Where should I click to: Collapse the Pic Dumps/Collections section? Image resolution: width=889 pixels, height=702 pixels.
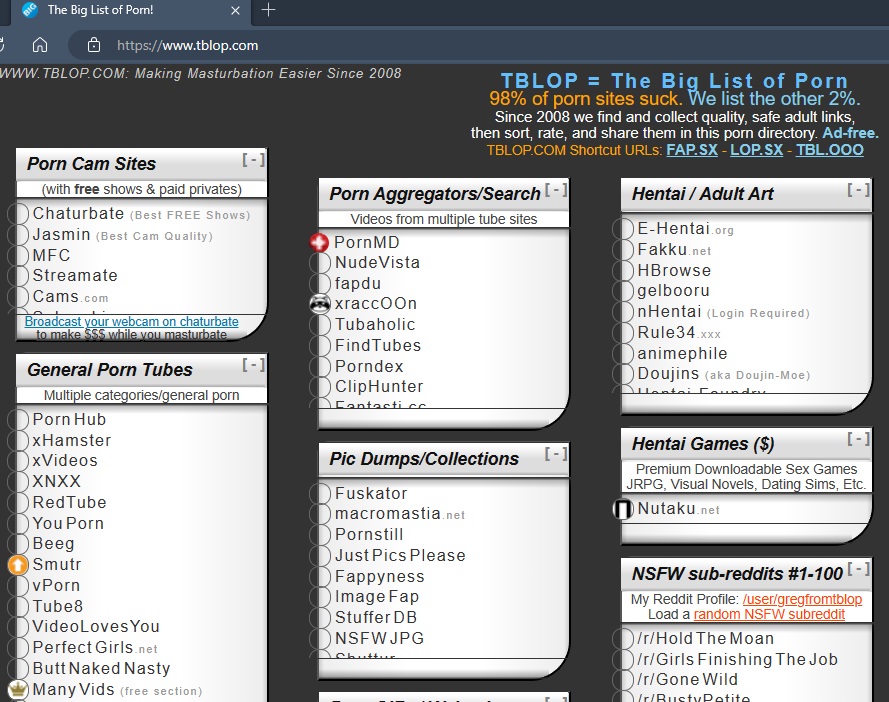[x=556, y=454]
